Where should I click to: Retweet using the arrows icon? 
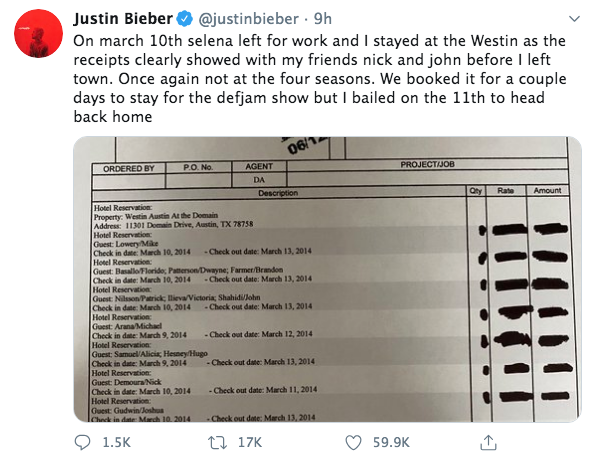coord(217,442)
